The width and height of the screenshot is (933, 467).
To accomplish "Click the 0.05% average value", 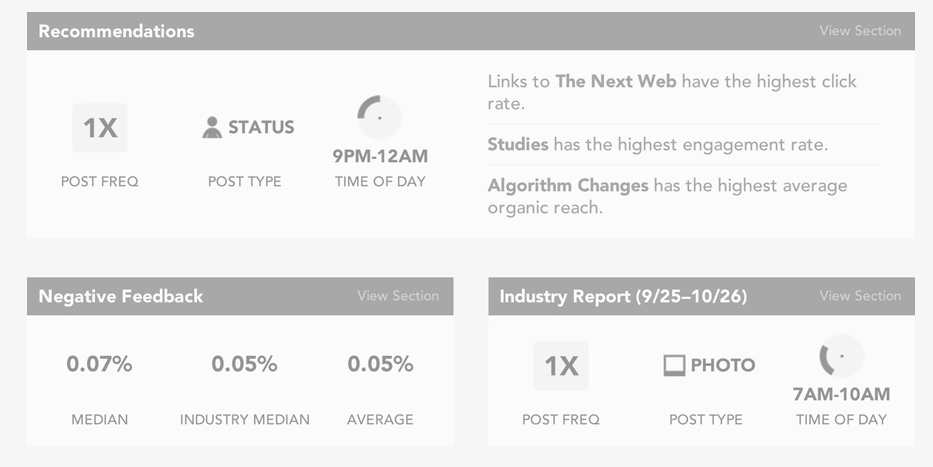I will click(x=380, y=364).
